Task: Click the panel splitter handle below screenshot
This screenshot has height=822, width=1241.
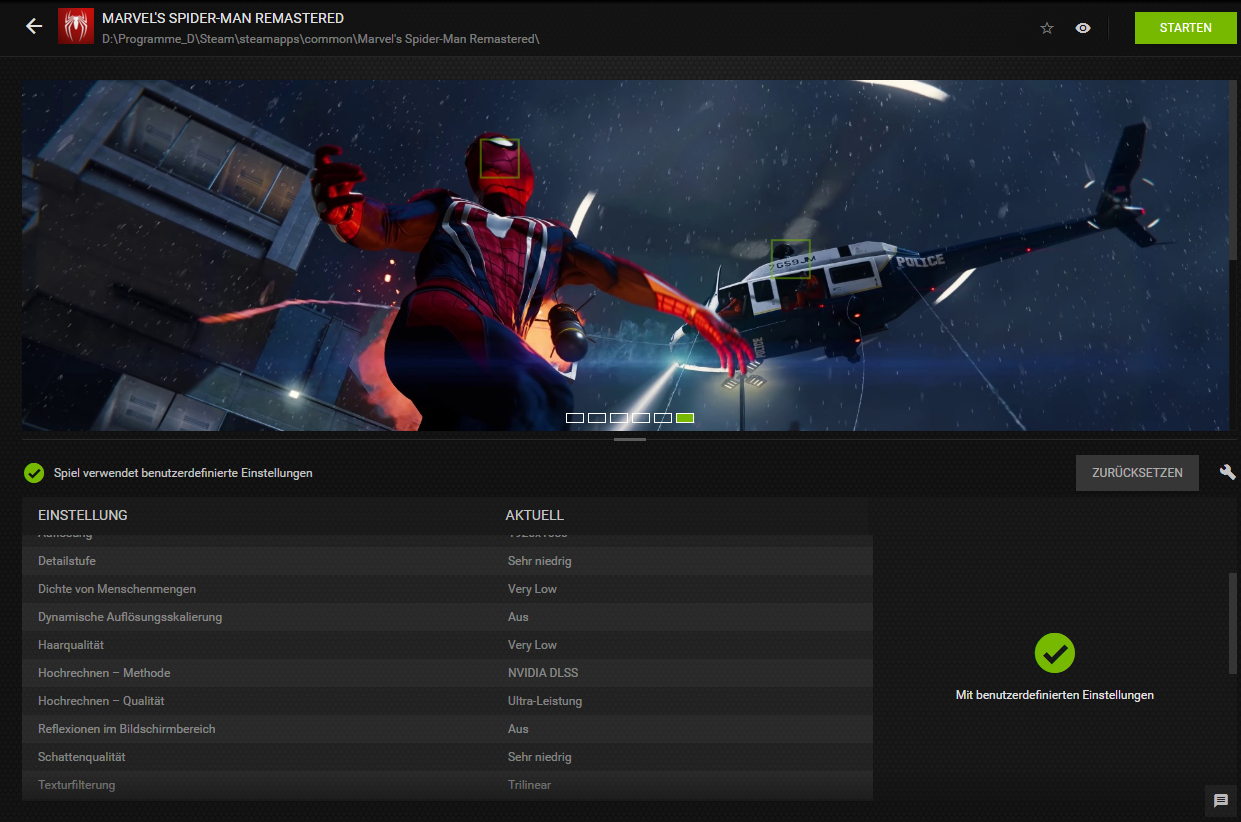Action: [x=630, y=439]
